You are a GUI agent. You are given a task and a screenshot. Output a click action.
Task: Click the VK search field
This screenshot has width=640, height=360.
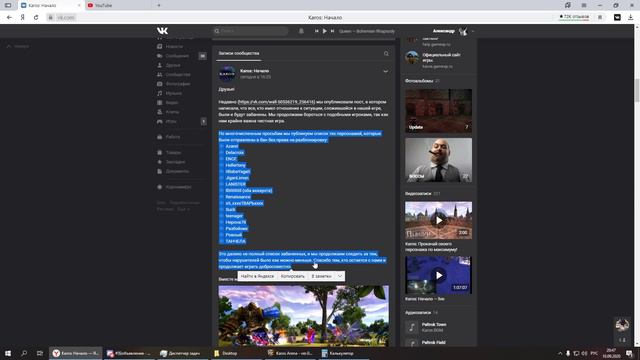coord(250,31)
